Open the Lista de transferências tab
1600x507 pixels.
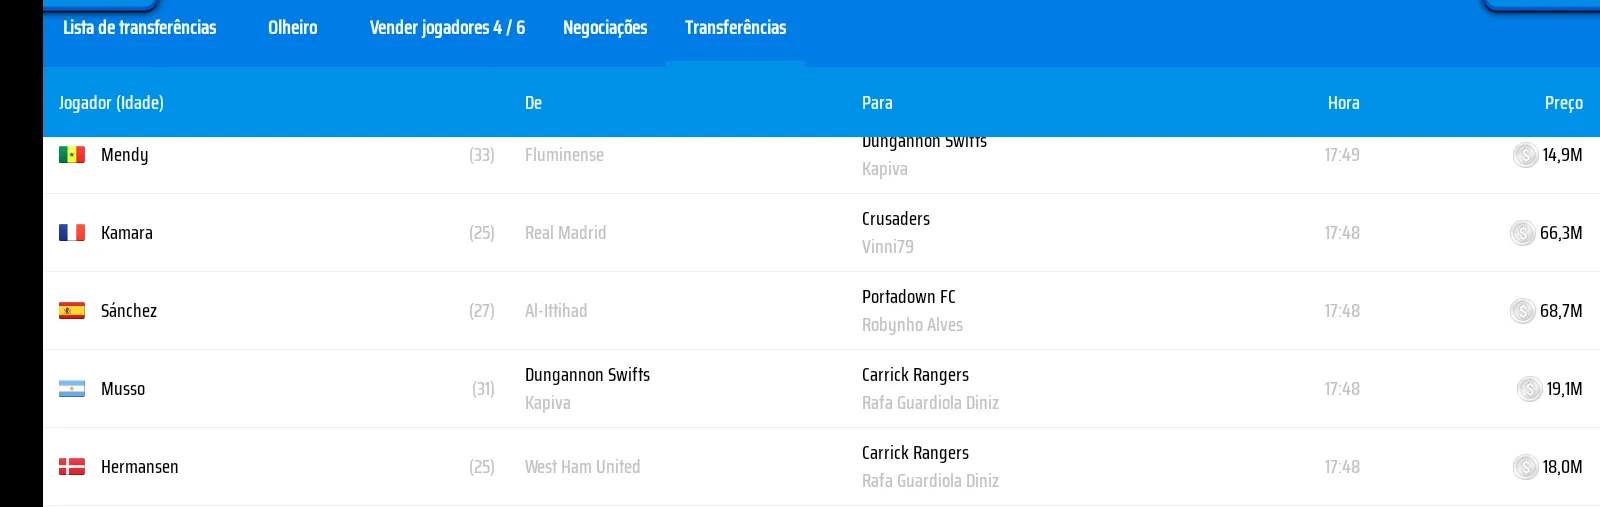click(140, 28)
